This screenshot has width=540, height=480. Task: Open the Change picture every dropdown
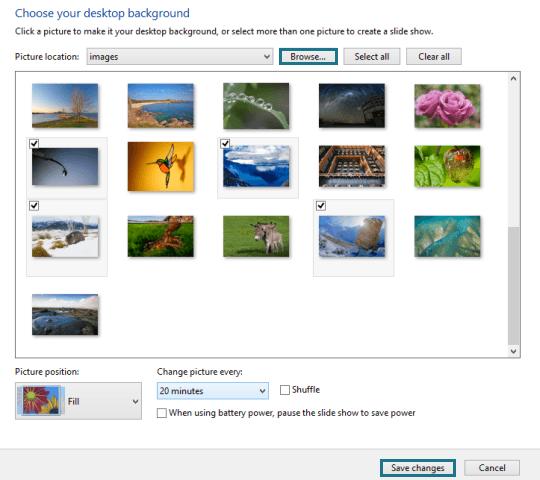pos(213,391)
